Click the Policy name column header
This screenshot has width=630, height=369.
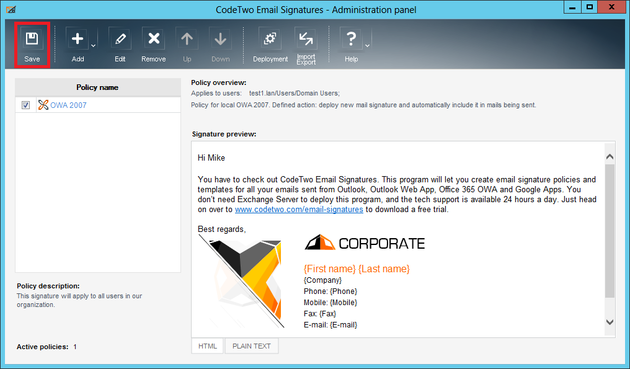[98, 87]
